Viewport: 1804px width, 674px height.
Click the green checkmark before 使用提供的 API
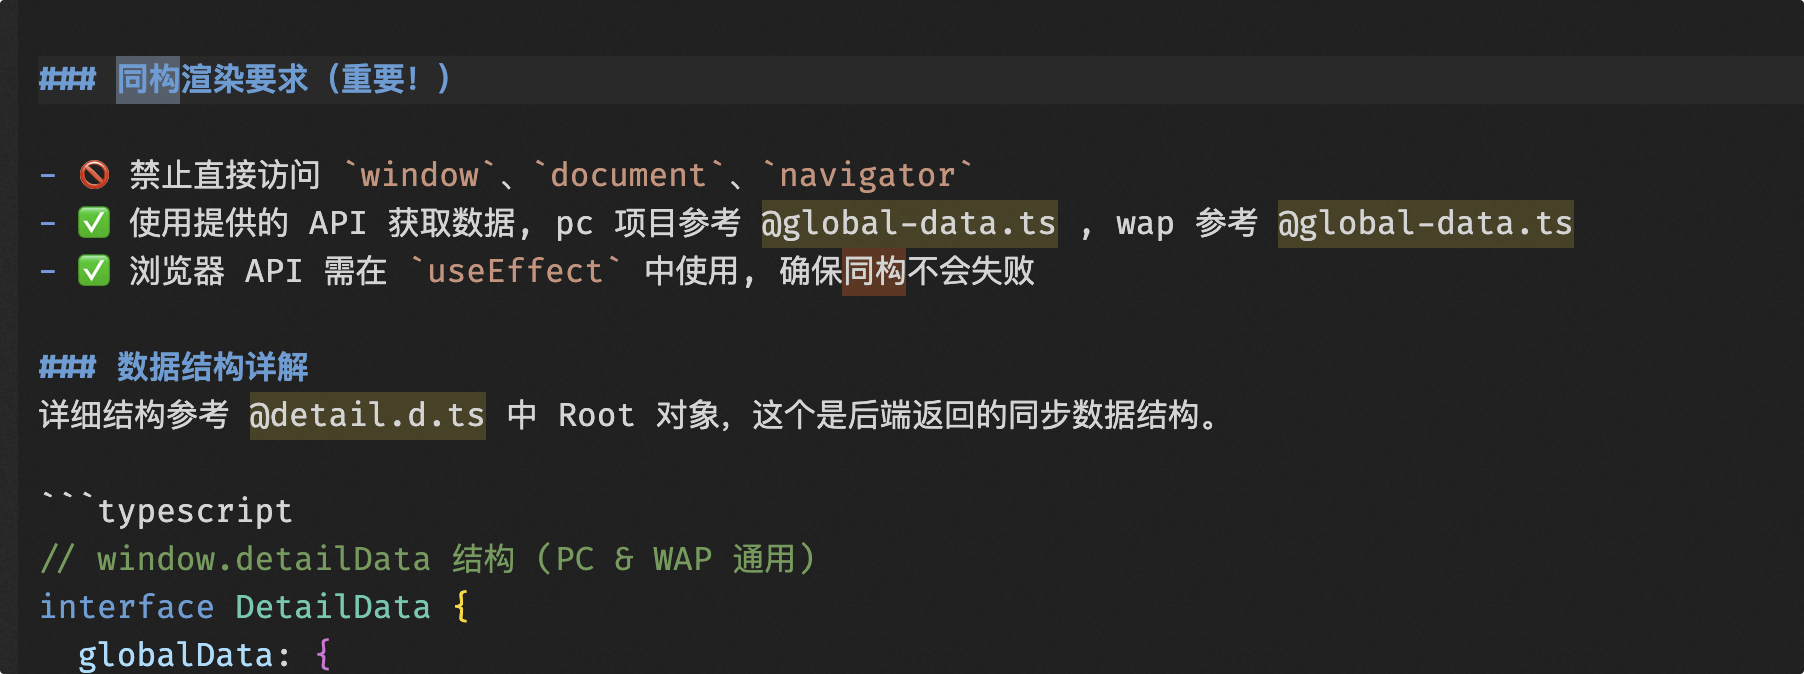(x=94, y=223)
